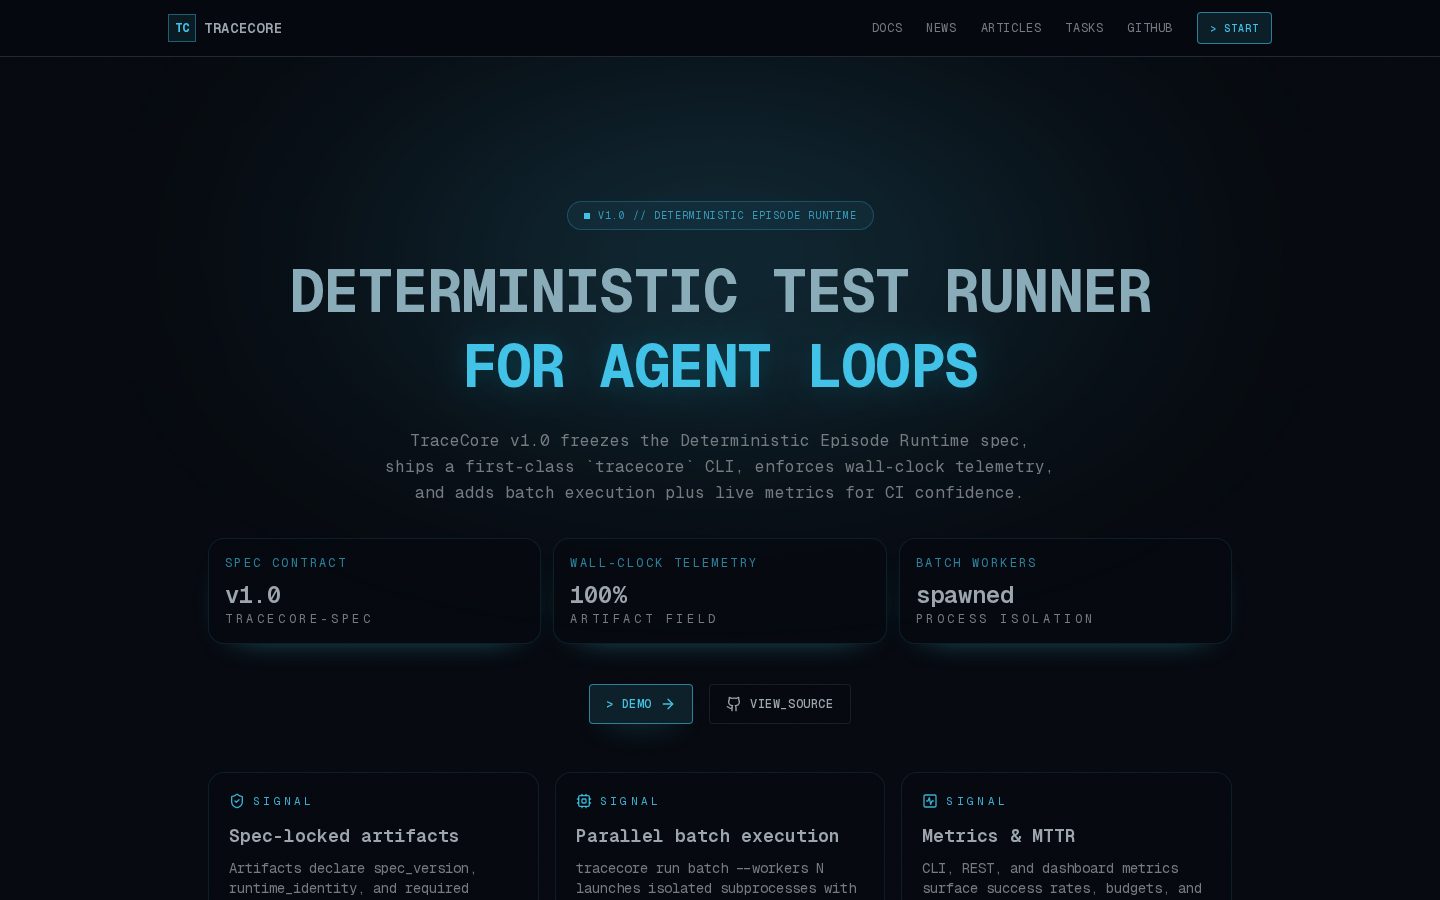Click the TRACECORE brand name
This screenshot has height=900, width=1440.
243,28
